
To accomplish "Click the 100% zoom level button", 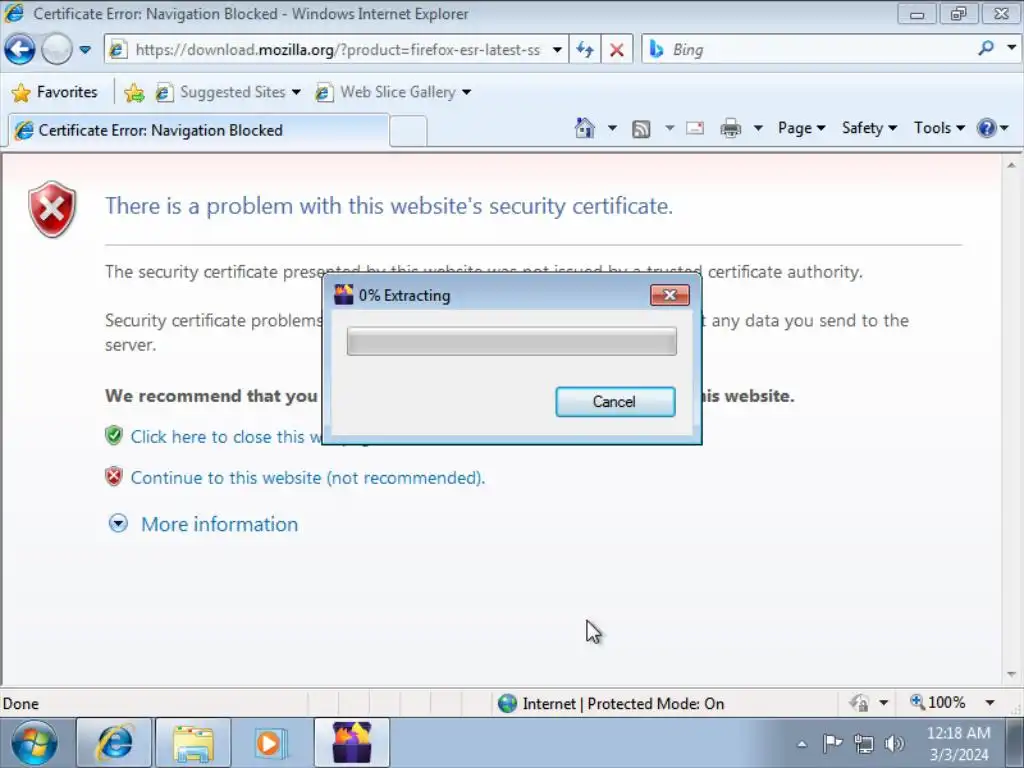I will point(938,703).
